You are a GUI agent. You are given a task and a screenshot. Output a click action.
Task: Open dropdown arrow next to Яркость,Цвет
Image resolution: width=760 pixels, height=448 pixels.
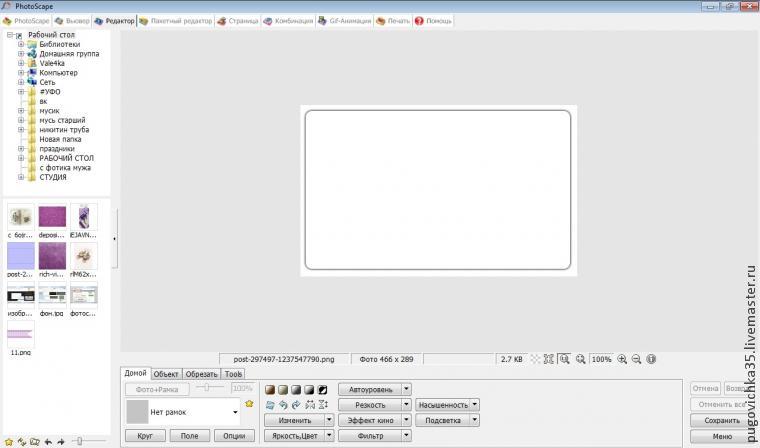coord(329,435)
